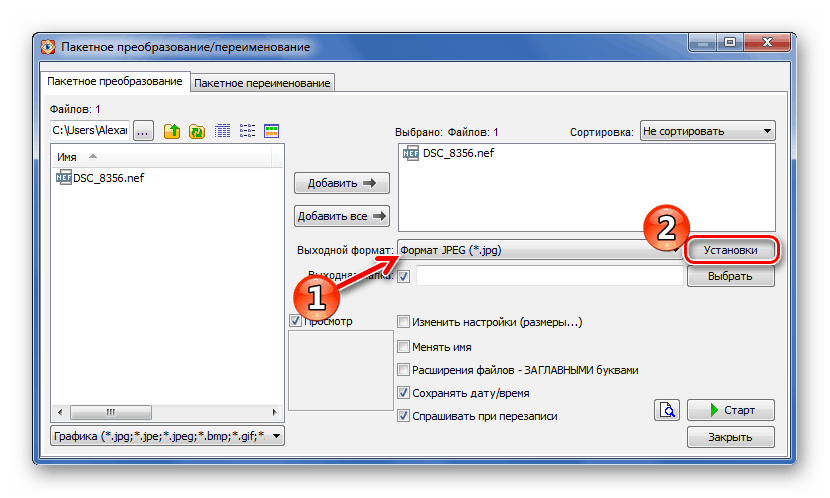Screen dimensions: 830x498
Task: Go up one folder level icon
Action: coord(172,131)
